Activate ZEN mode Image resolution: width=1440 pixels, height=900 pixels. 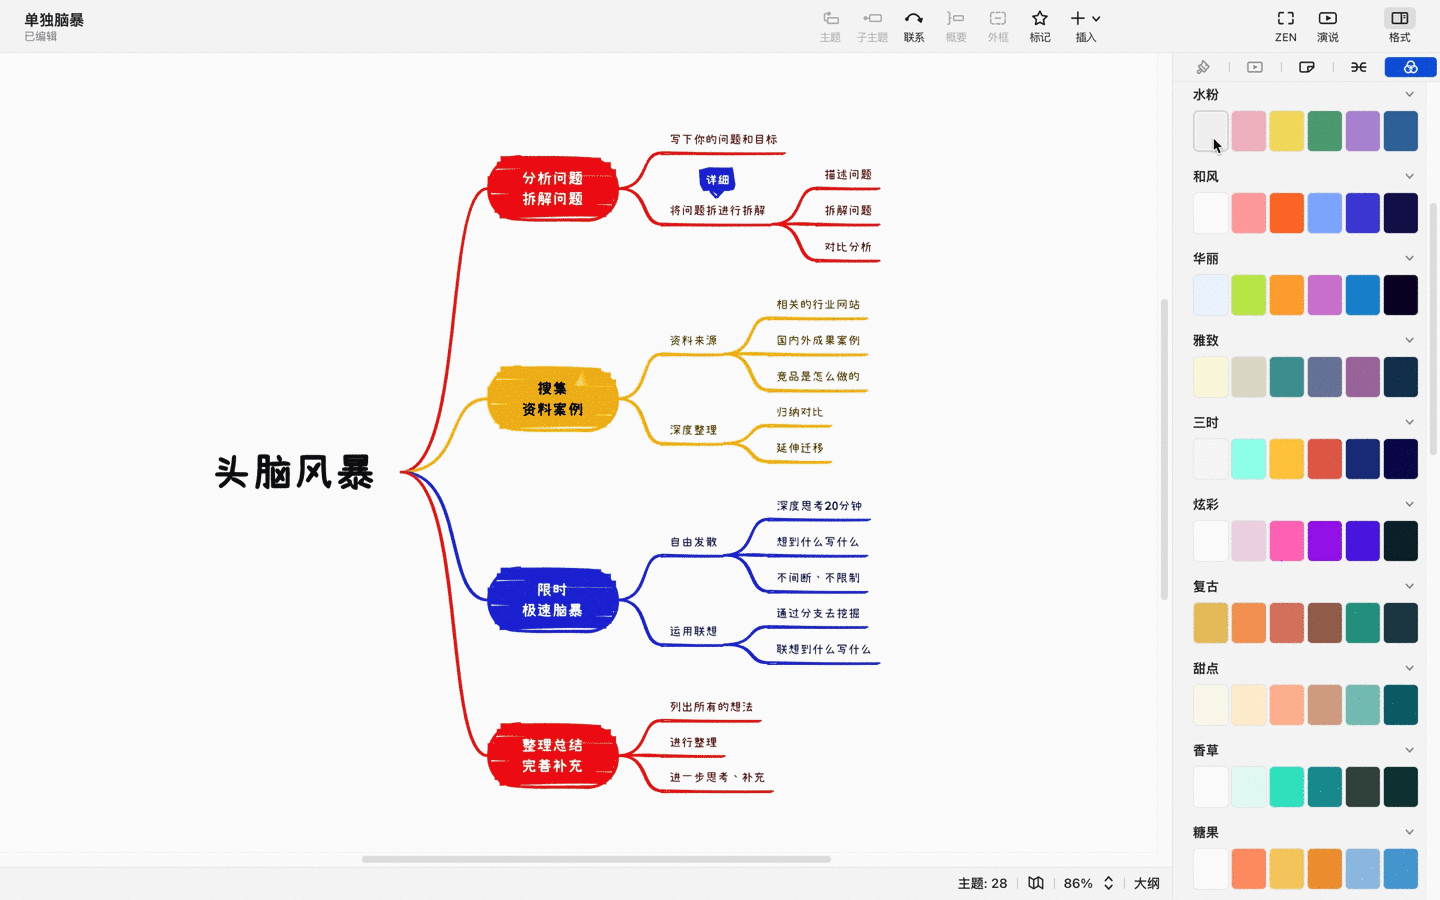coord(1284,25)
